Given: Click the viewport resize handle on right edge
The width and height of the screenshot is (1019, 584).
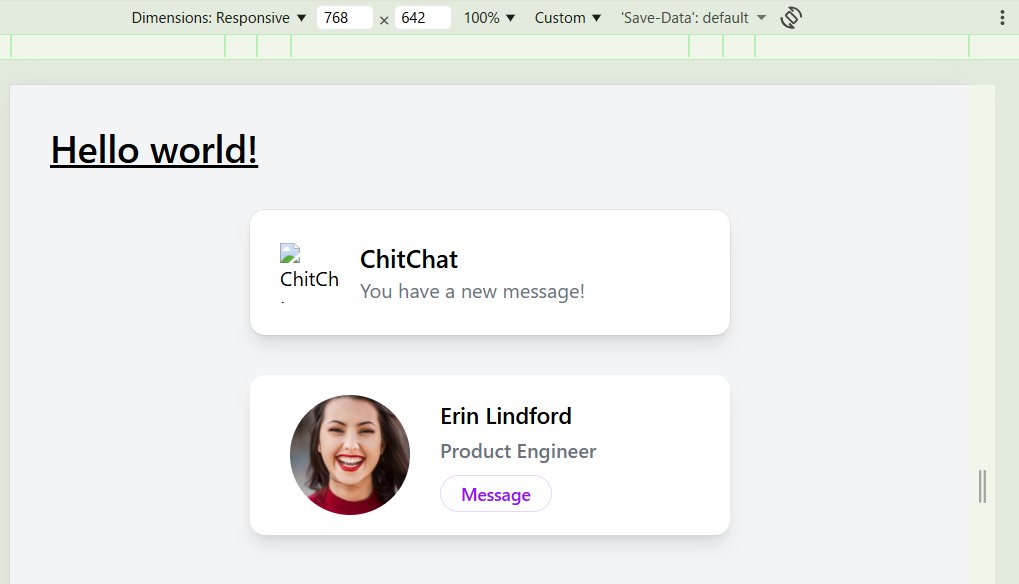Looking at the screenshot, I should click(x=982, y=487).
